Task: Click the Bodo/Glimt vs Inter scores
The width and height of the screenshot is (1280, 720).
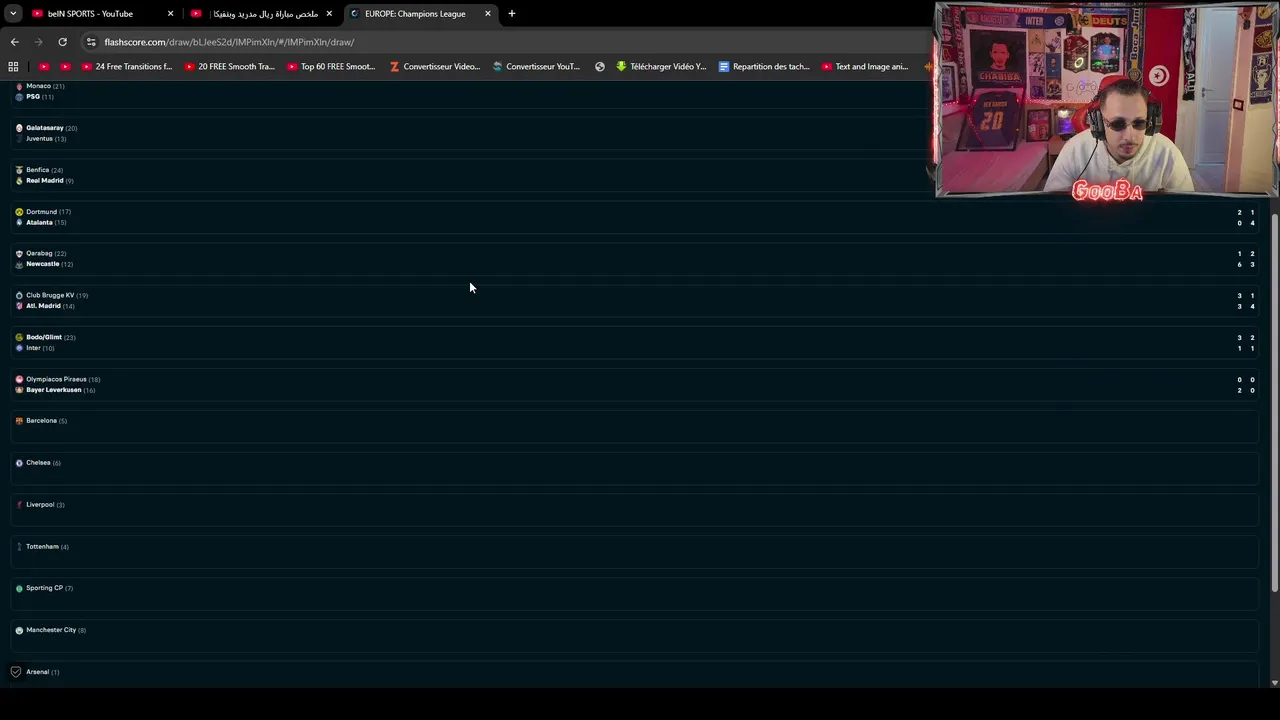Action: (1245, 343)
